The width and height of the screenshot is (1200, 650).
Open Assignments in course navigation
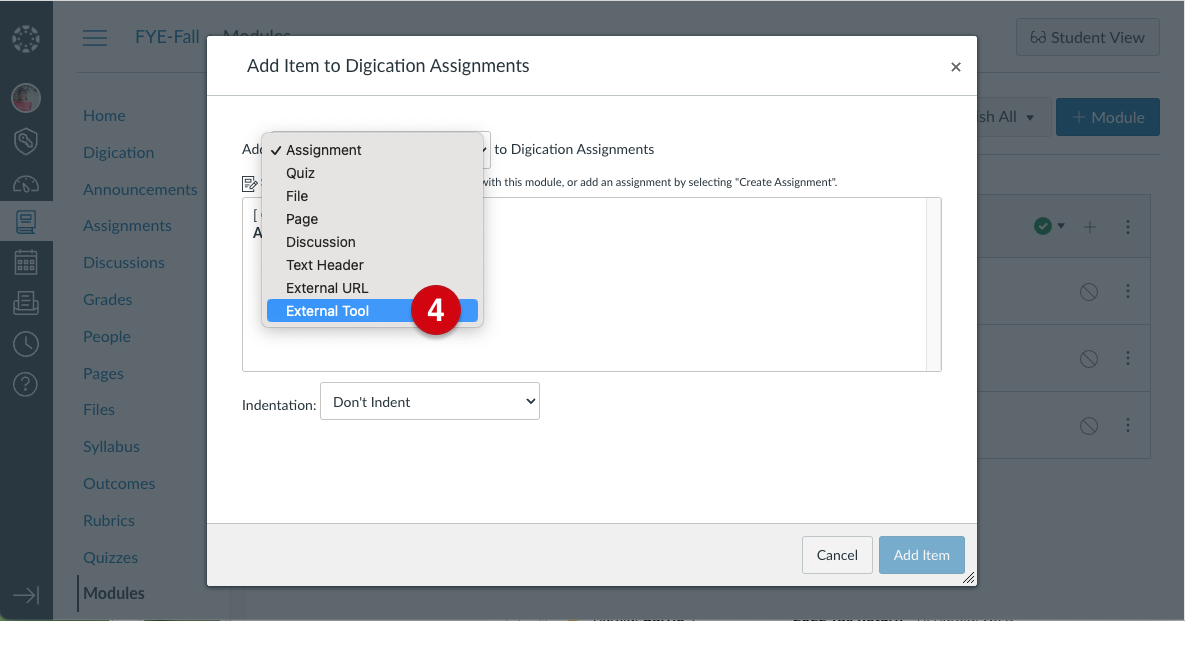[127, 225]
